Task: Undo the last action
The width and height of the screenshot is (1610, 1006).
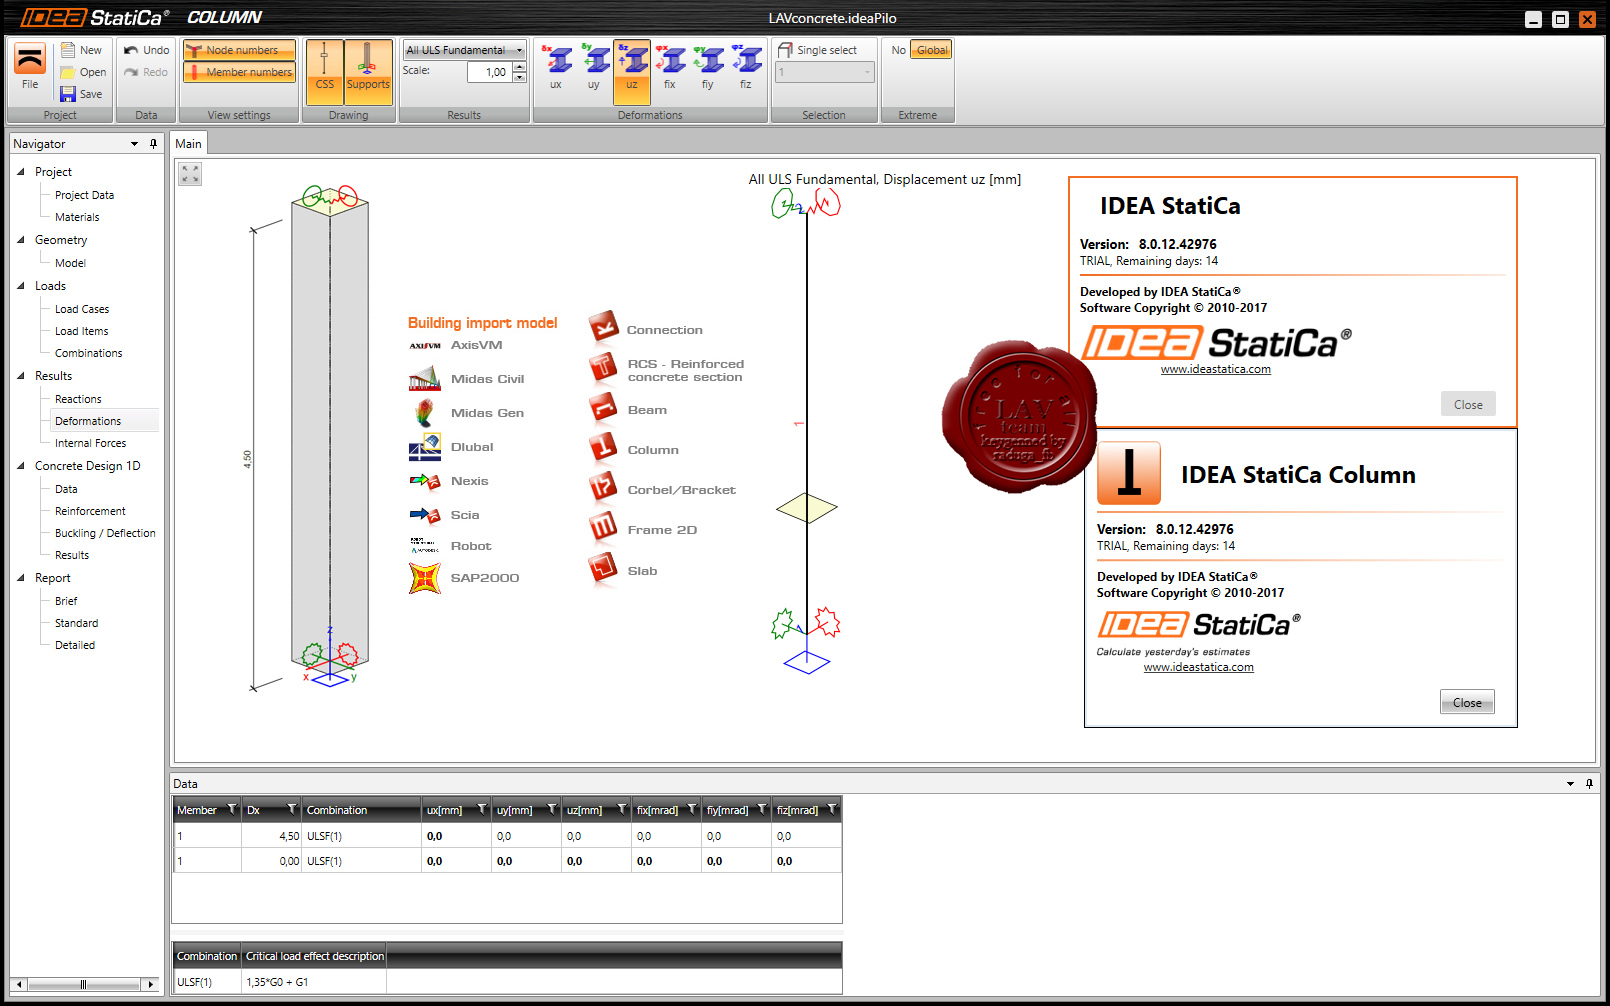Action: click(146, 50)
